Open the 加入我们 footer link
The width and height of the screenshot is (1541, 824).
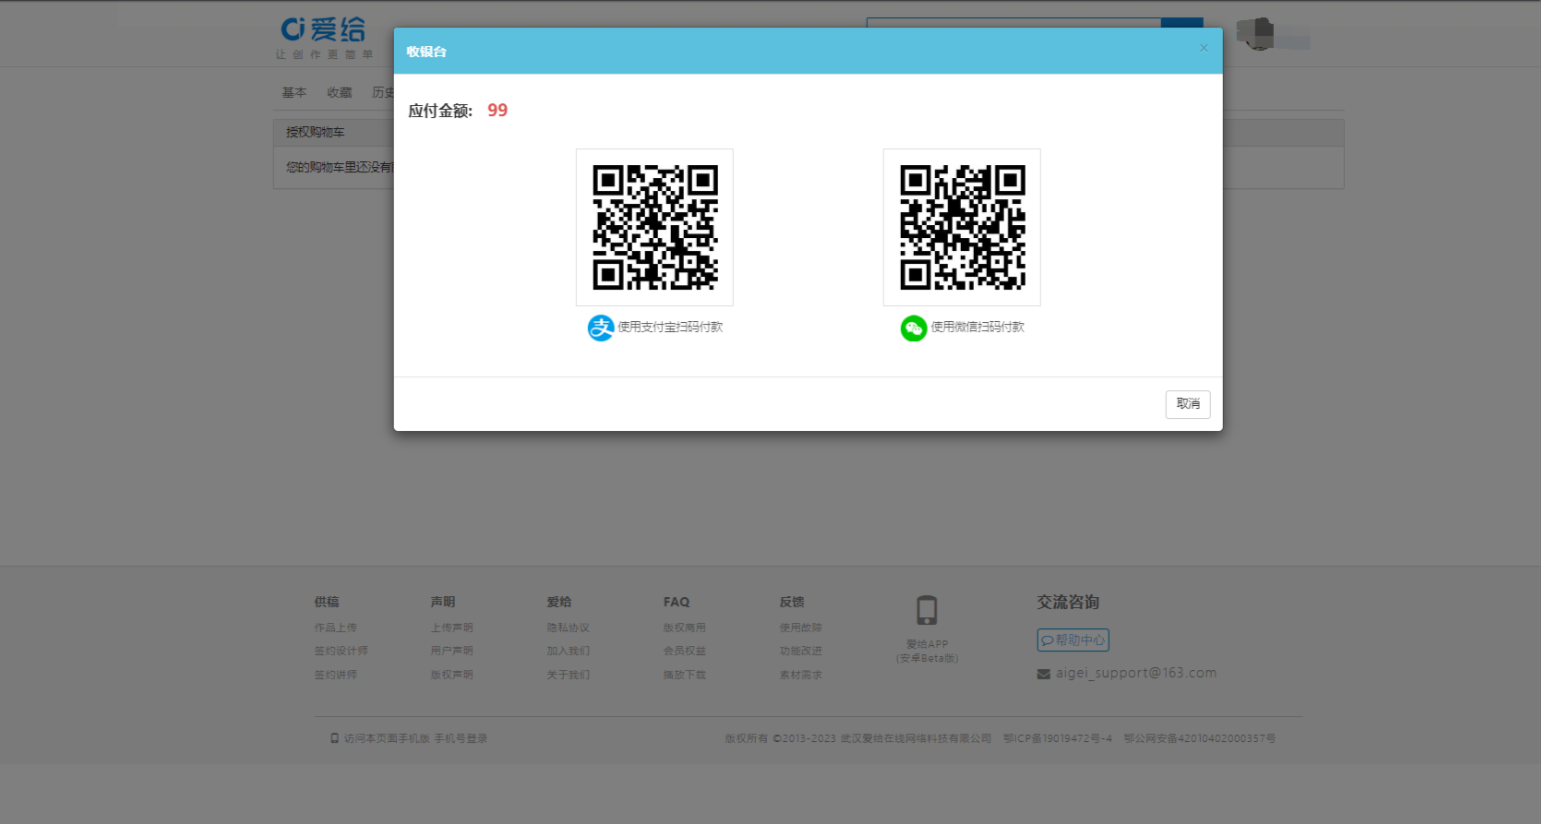pos(568,651)
